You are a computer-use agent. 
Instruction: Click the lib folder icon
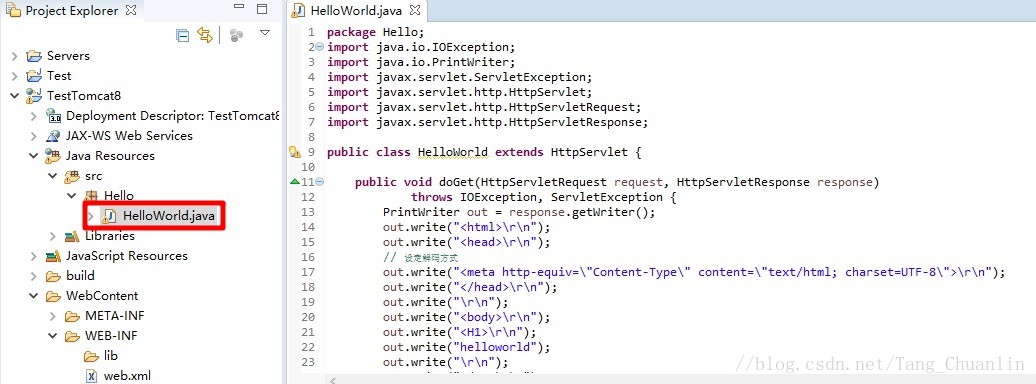[x=91, y=356]
